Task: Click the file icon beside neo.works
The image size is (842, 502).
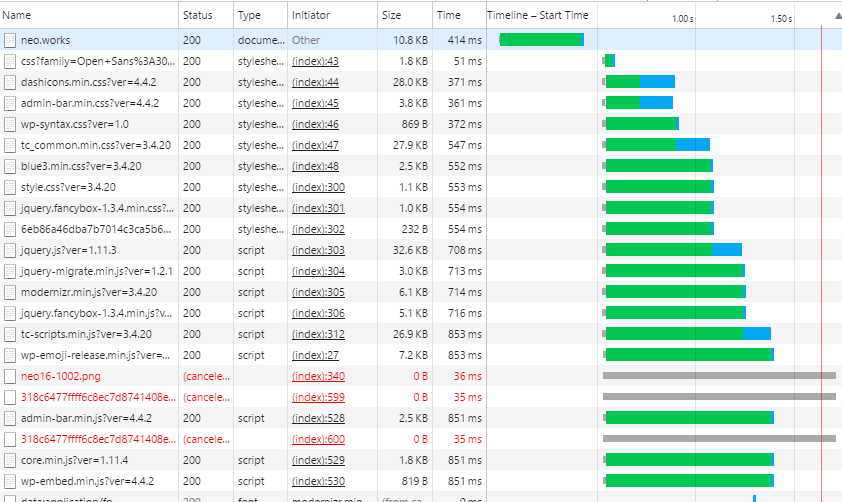Action: [10, 41]
